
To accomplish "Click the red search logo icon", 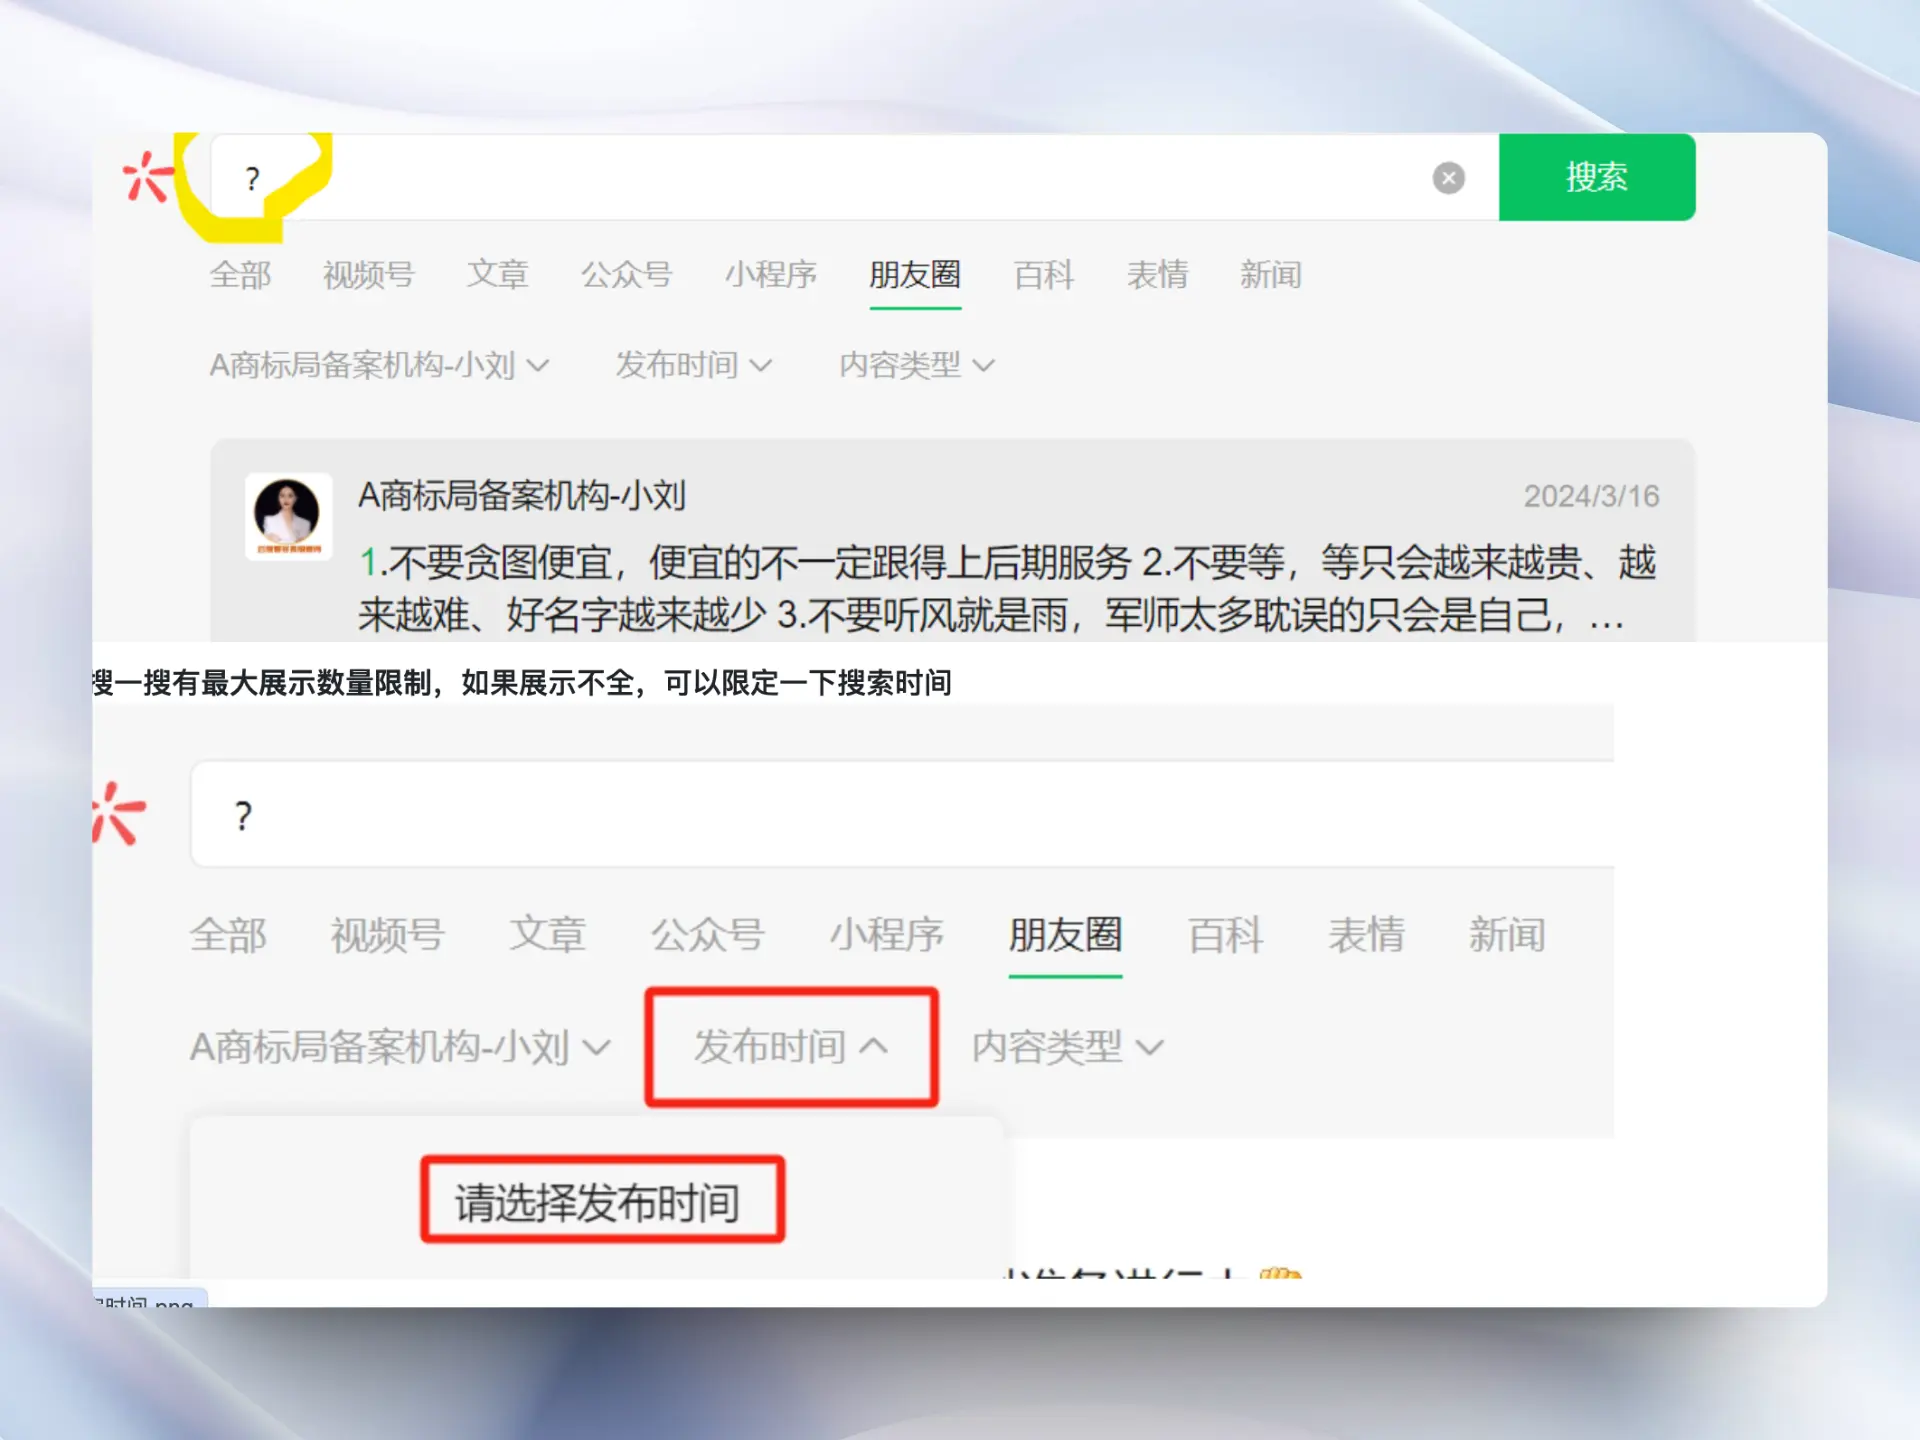I will (x=147, y=177).
